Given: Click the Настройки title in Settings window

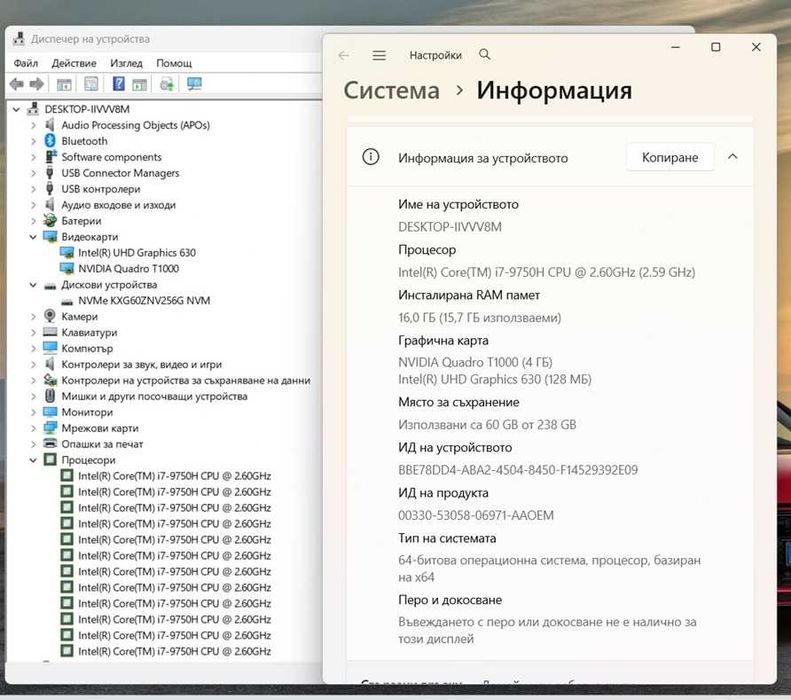Looking at the screenshot, I should 435,55.
